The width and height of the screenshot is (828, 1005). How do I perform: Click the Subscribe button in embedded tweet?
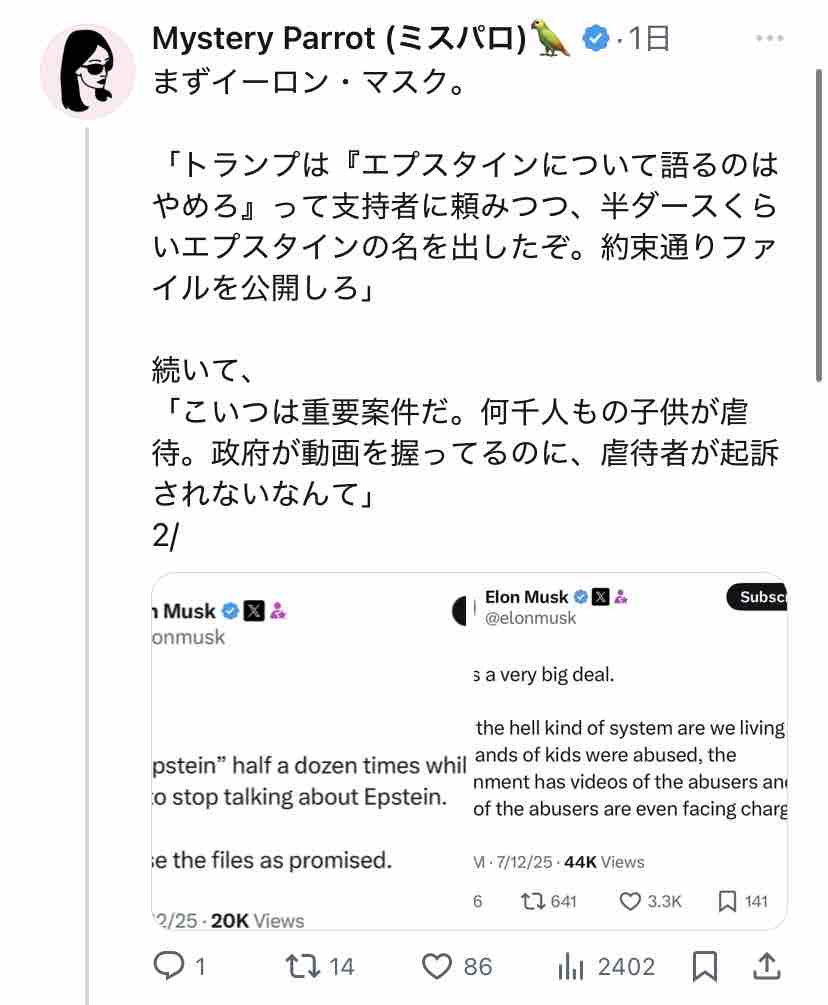(759, 597)
